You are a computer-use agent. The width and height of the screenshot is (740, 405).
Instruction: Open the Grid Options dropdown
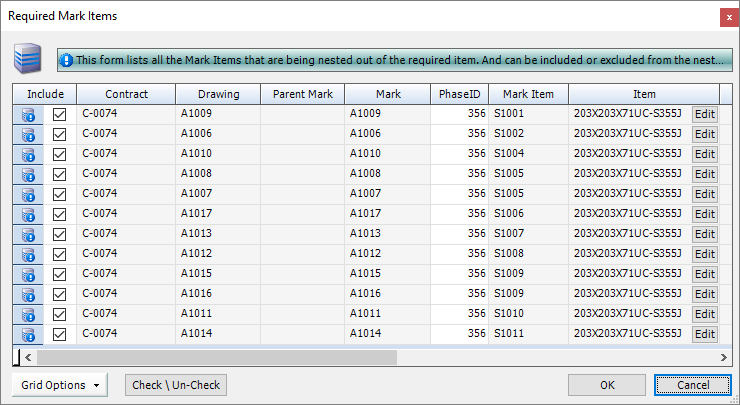coord(60,385)
